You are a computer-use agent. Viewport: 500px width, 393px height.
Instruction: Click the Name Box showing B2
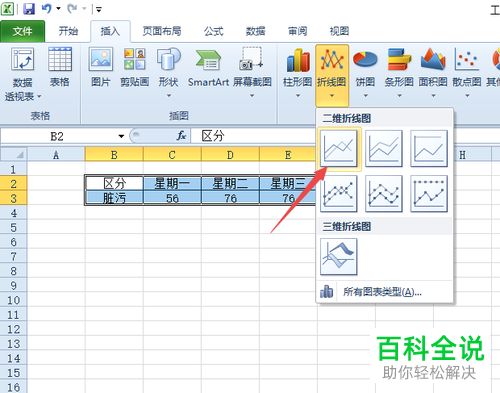click(x=58, y=136)
